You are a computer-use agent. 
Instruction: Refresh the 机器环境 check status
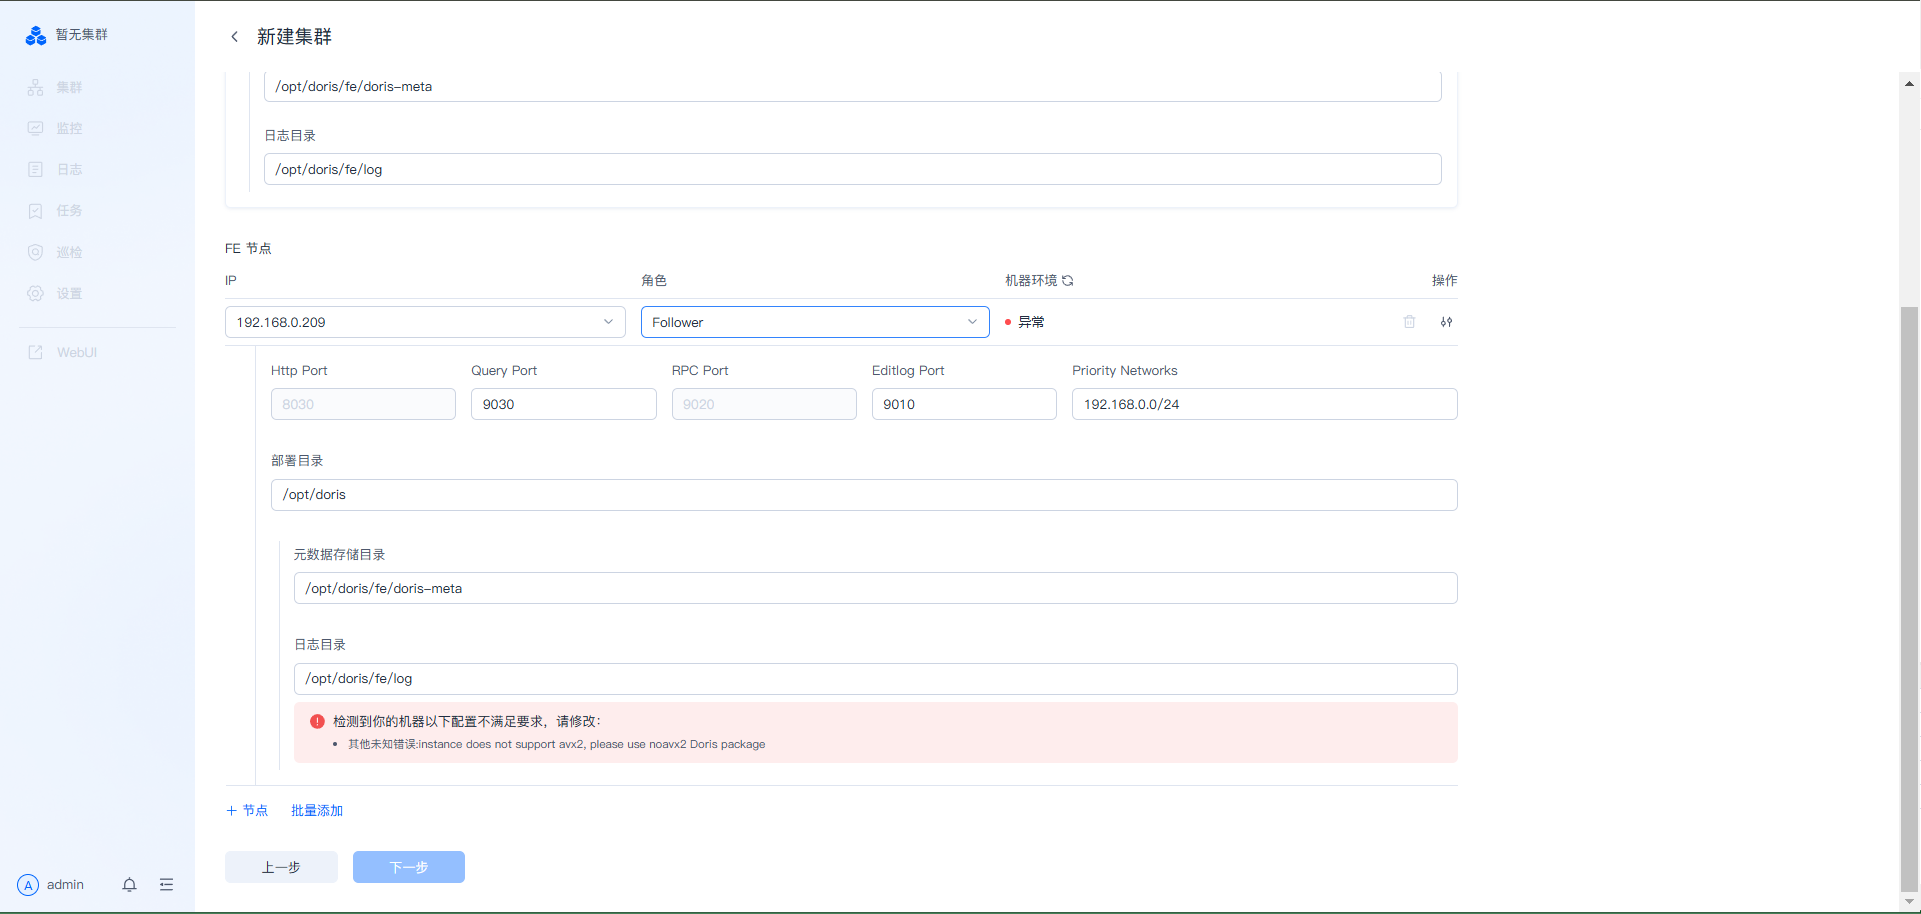tap(1068, 281)
